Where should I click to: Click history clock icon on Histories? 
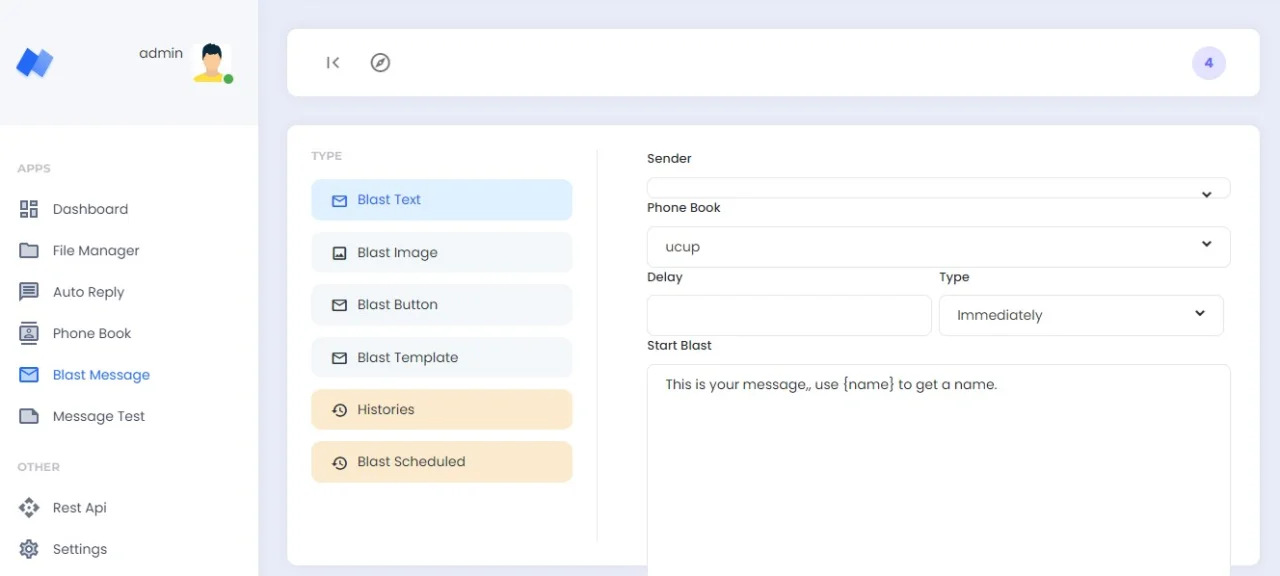point(339,410)
